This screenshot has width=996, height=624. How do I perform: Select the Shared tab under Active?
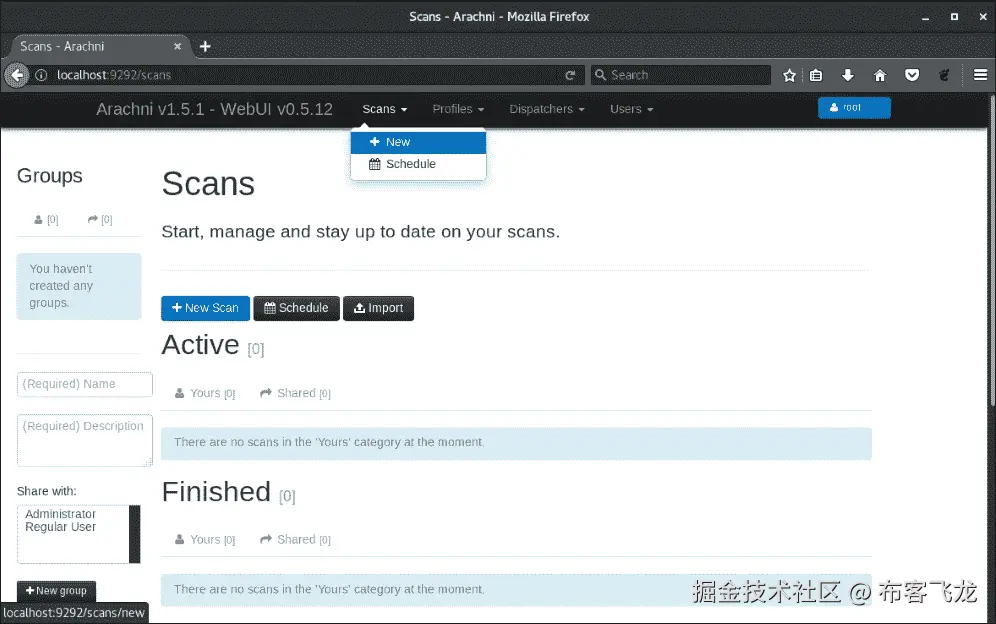click(x=295, y=393)
